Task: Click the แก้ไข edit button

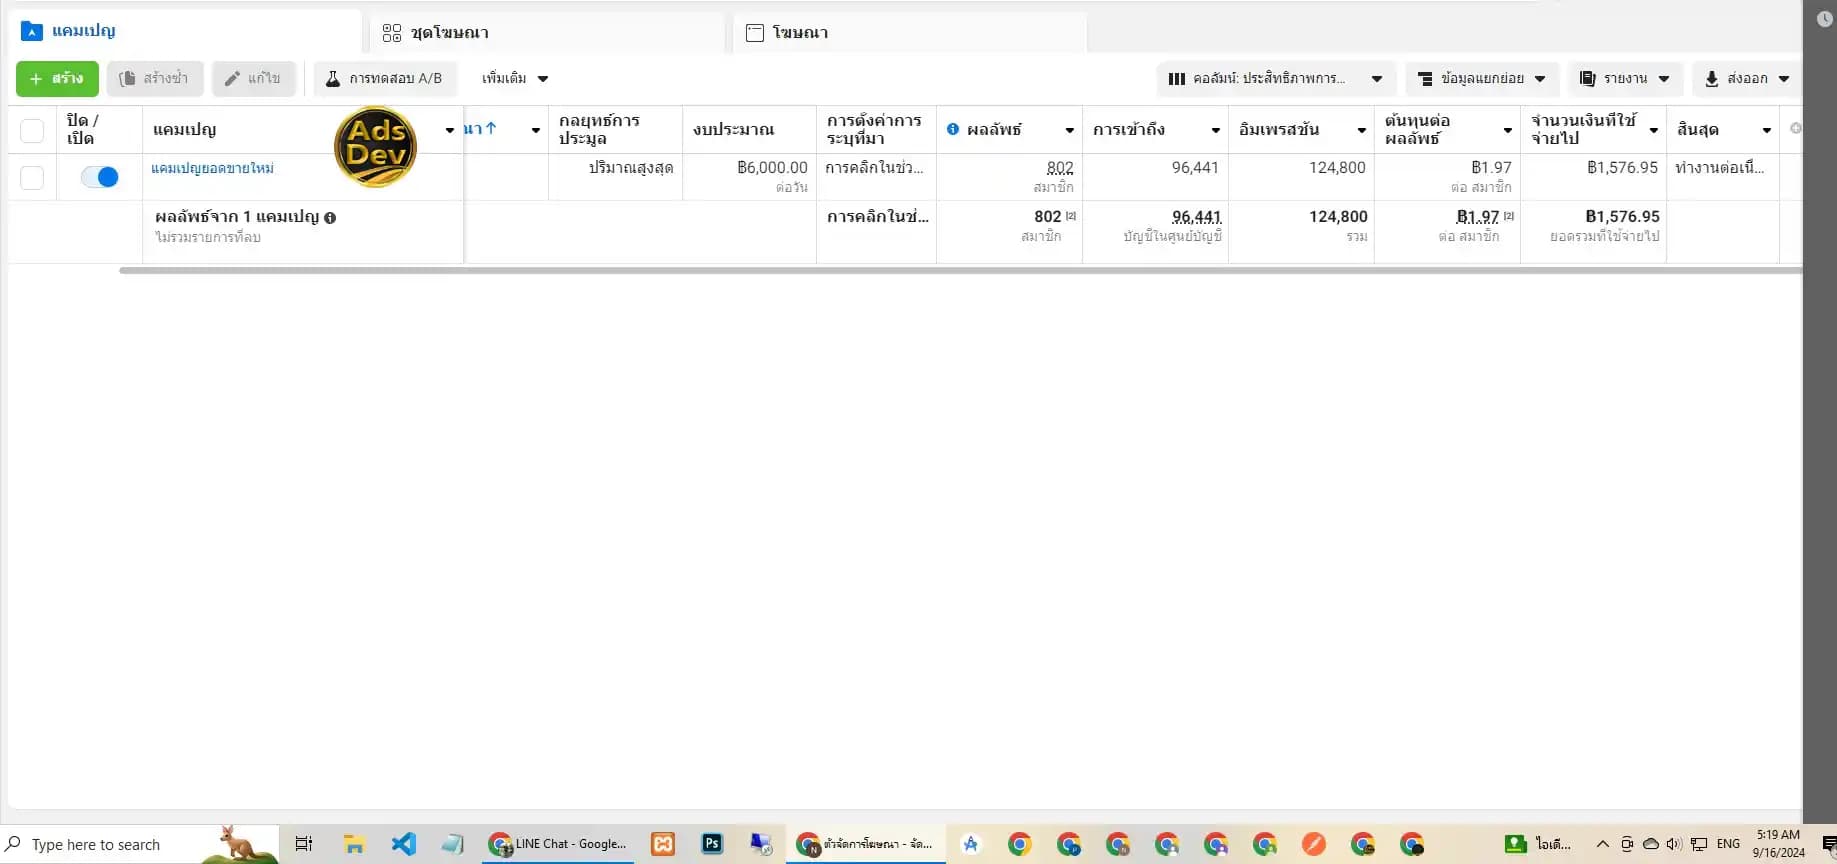Action: point(253,78)
